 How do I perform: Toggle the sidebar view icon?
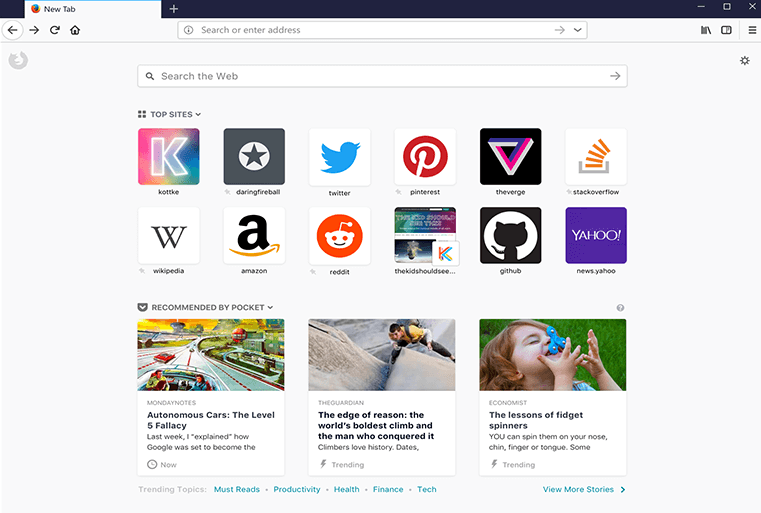[x=726, y=30]
